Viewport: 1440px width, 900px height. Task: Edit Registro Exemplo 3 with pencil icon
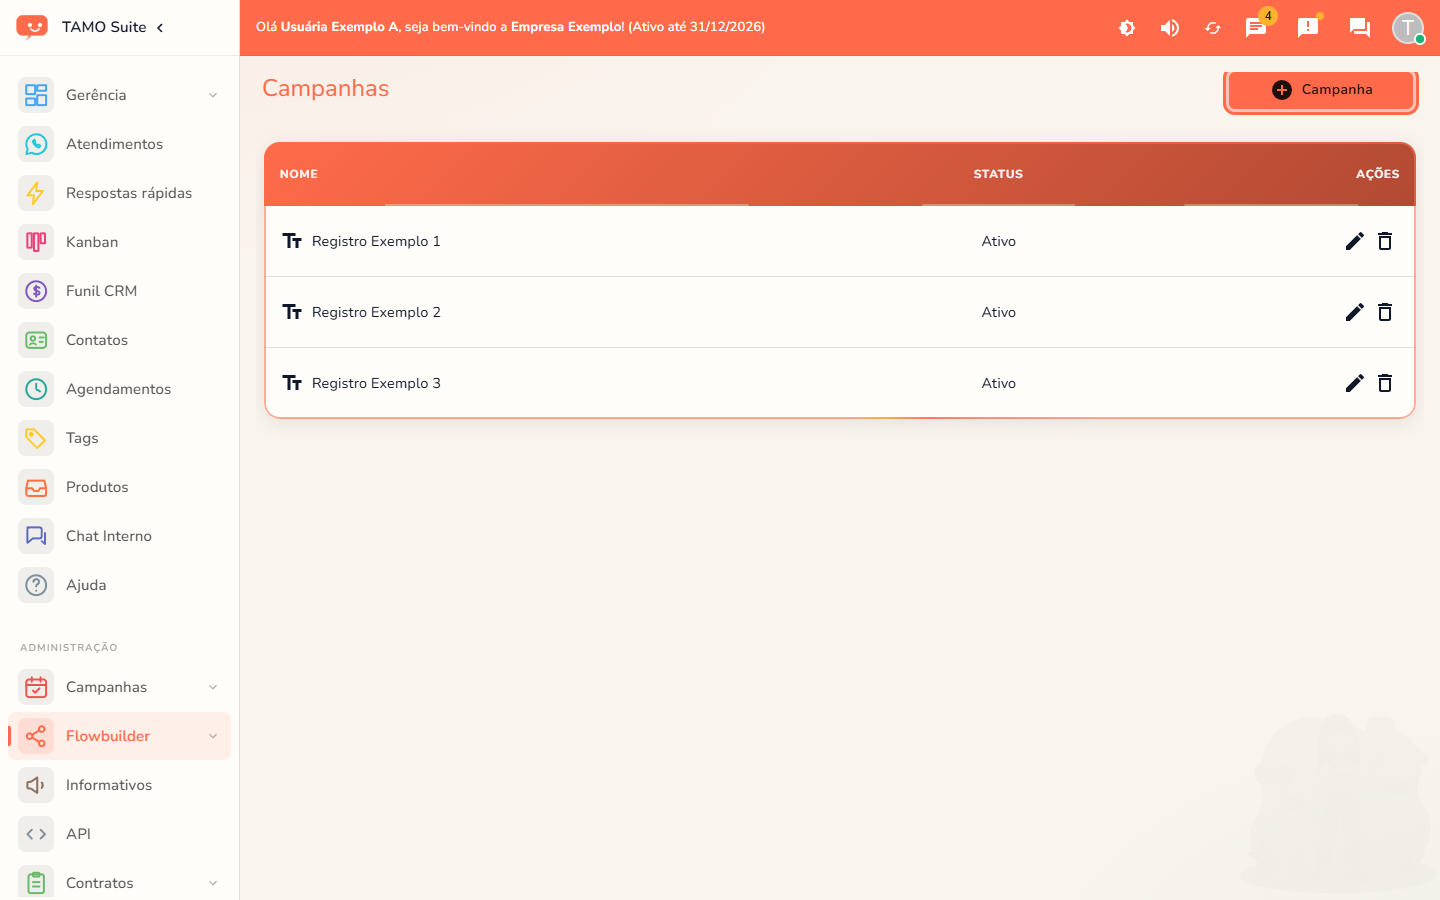tap(1354, 383)
